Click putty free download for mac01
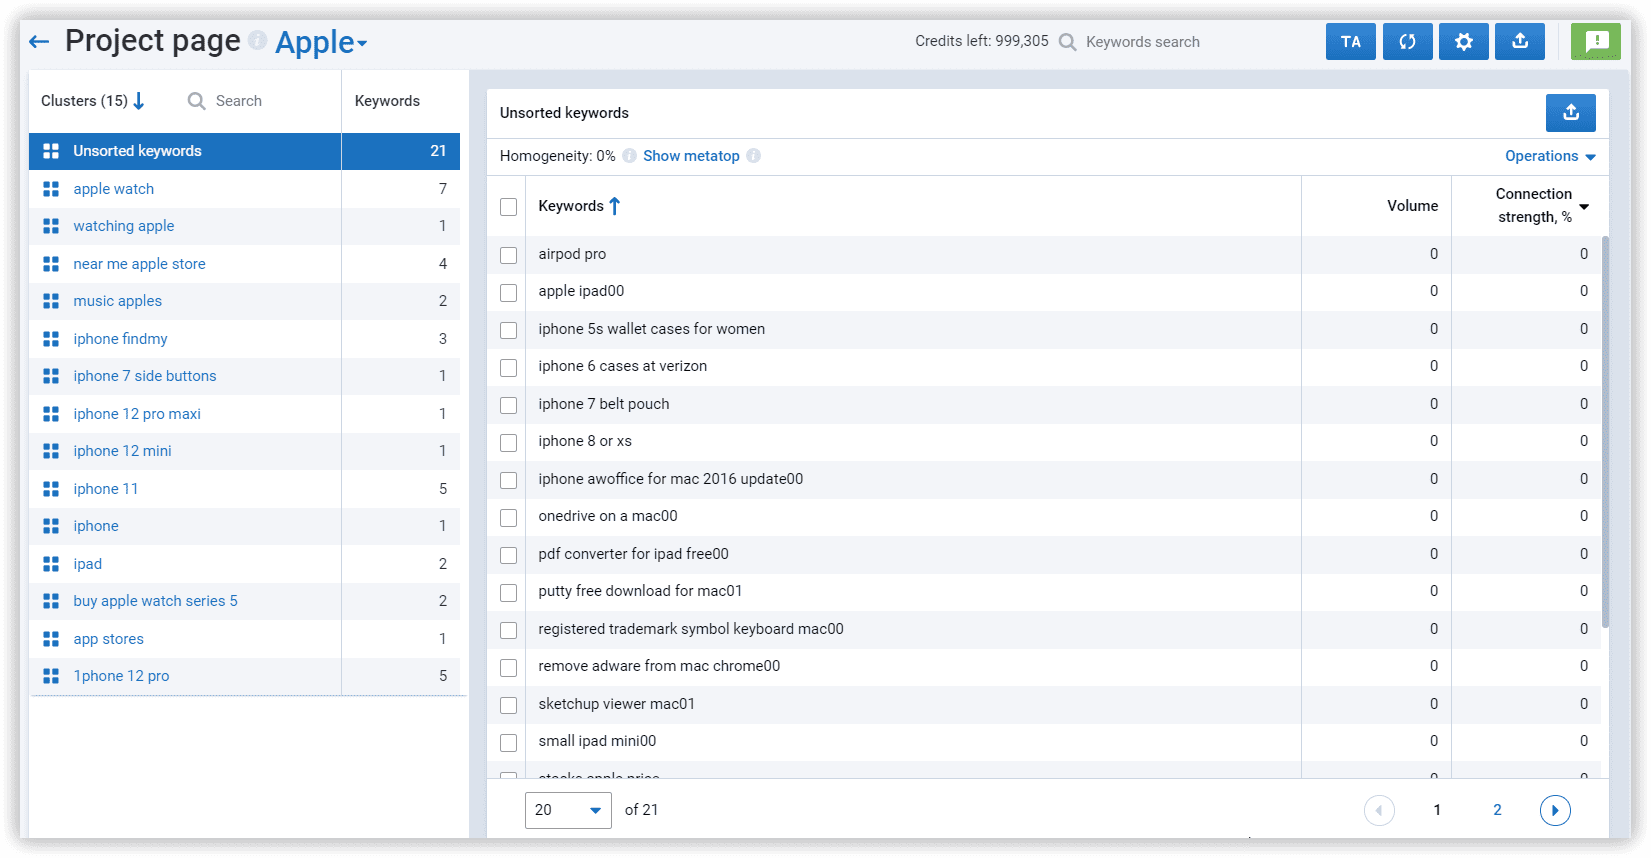The width and height of the screenshot is (1651, 858). [640, 591]
